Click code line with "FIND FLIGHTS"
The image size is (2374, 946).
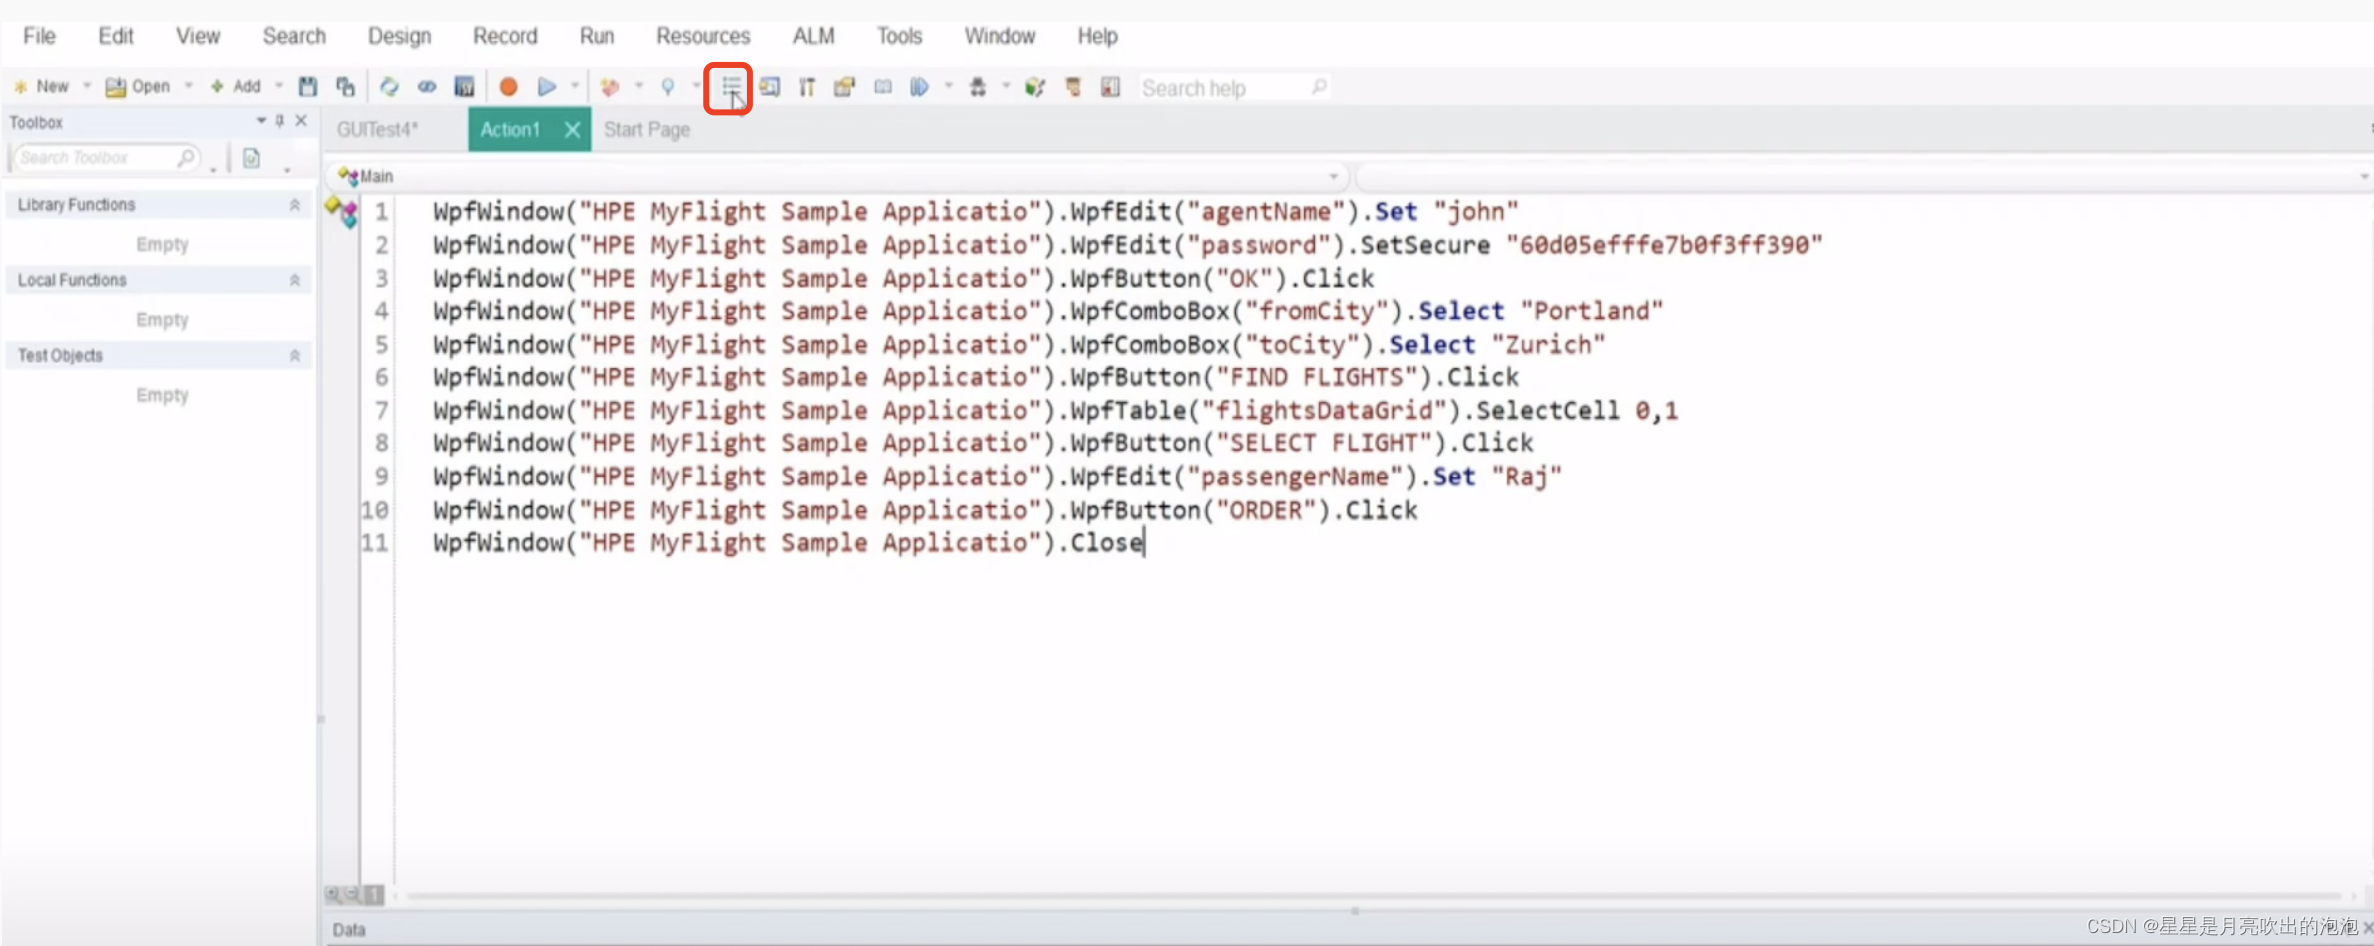click(976, 377)
